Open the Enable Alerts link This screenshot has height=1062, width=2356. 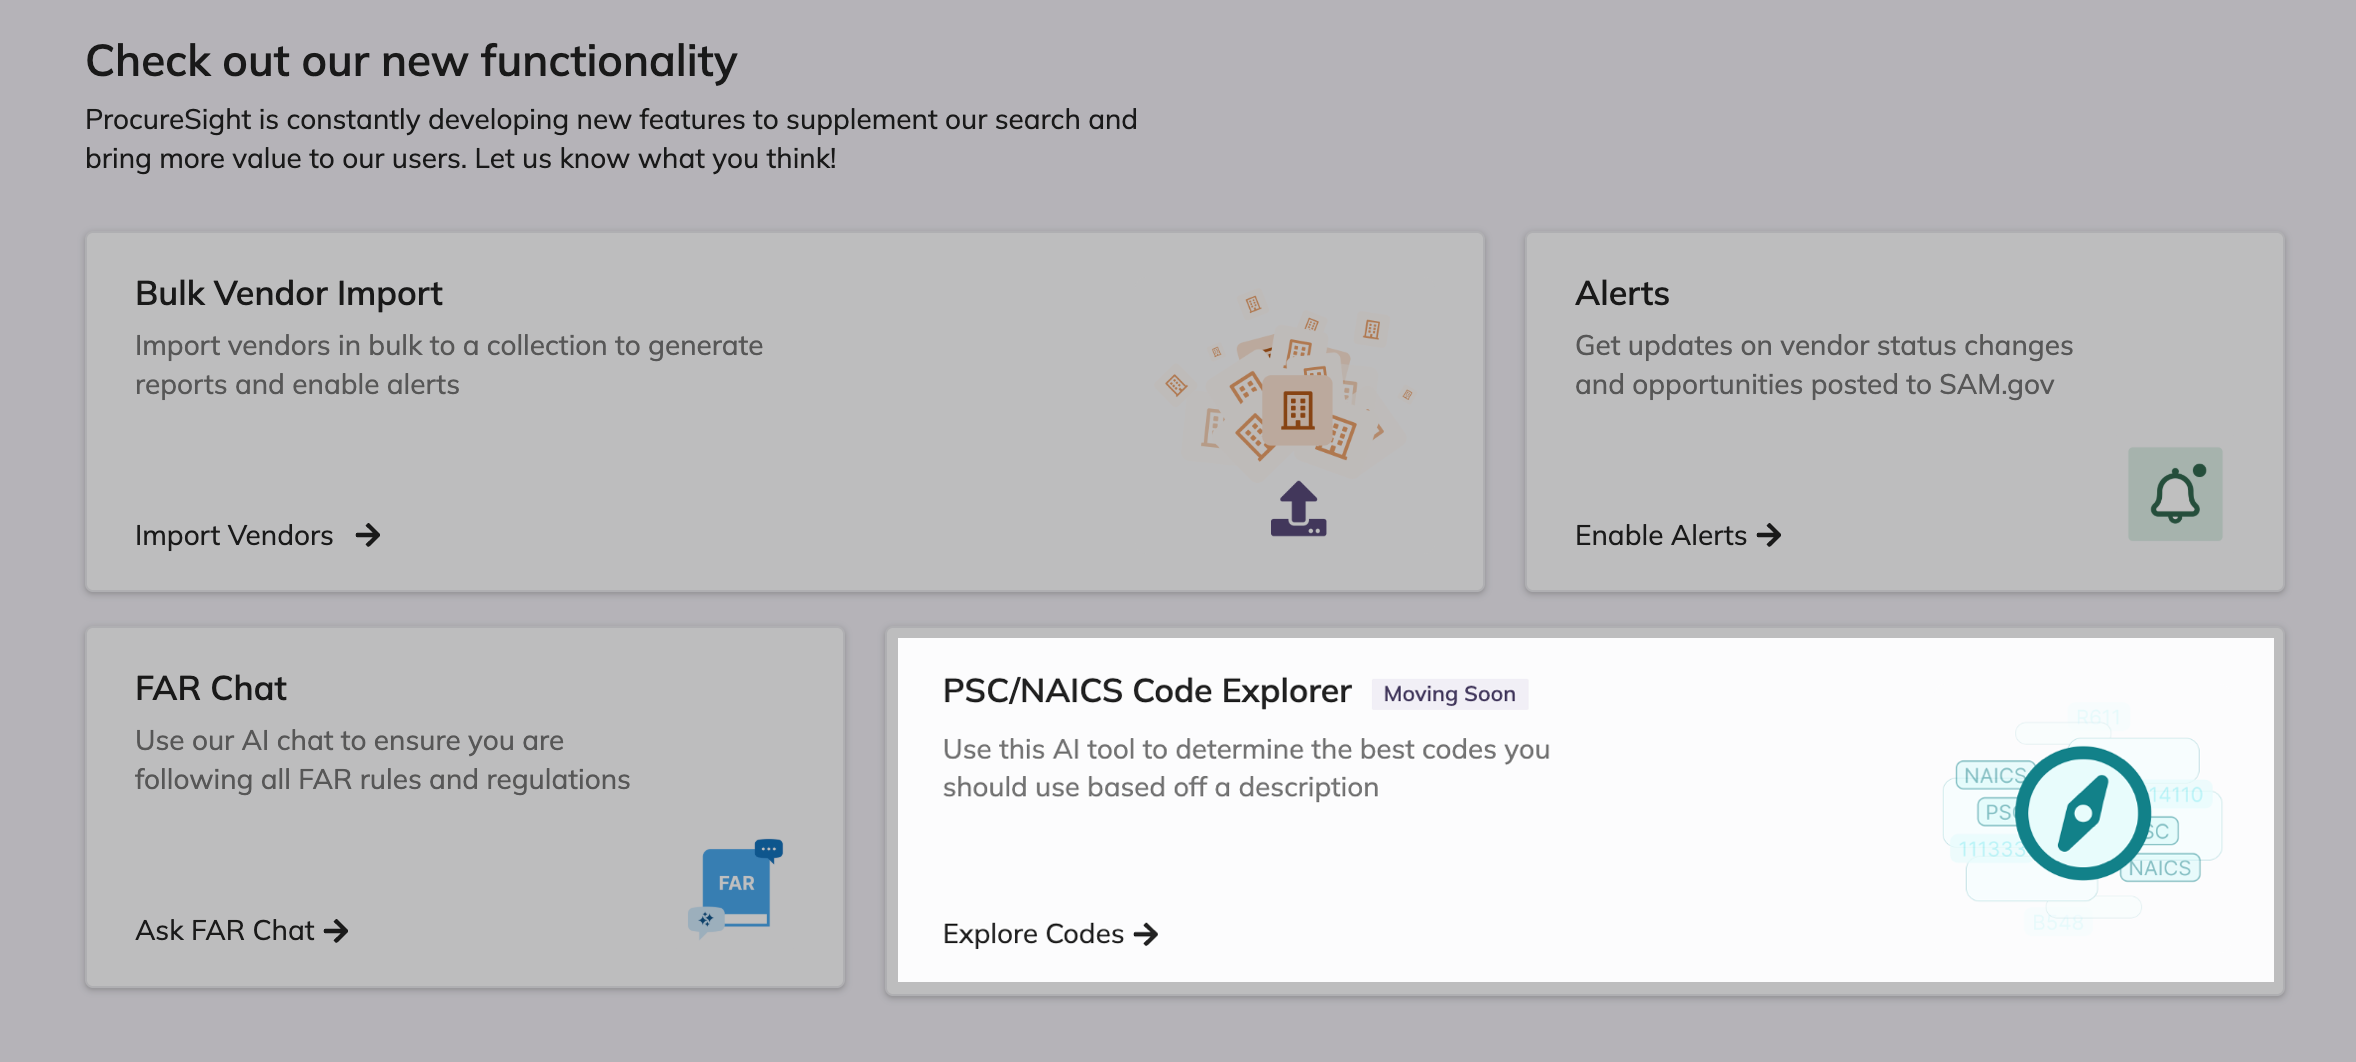pos(1678,535)
